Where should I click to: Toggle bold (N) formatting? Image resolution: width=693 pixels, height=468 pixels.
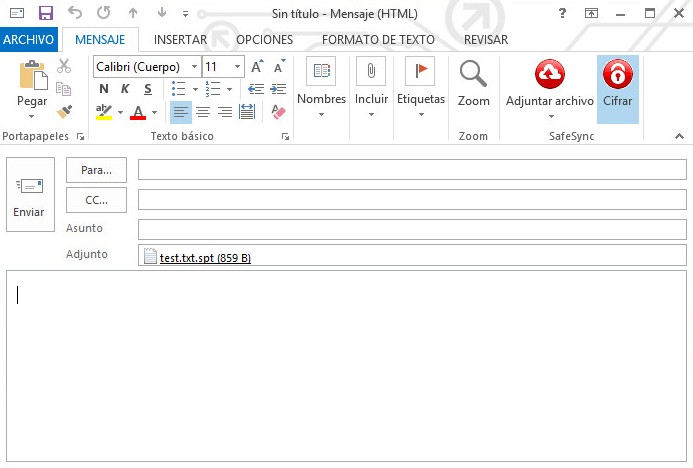pos(104,89)
